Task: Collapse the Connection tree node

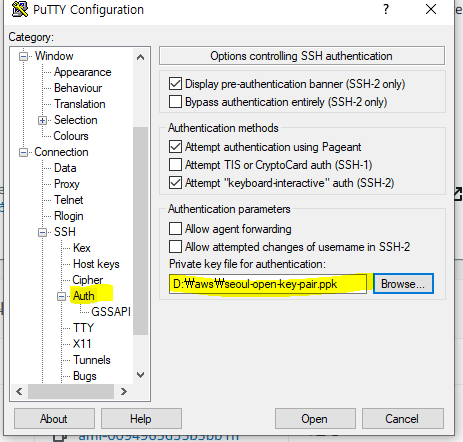Action: pos(23,152)
